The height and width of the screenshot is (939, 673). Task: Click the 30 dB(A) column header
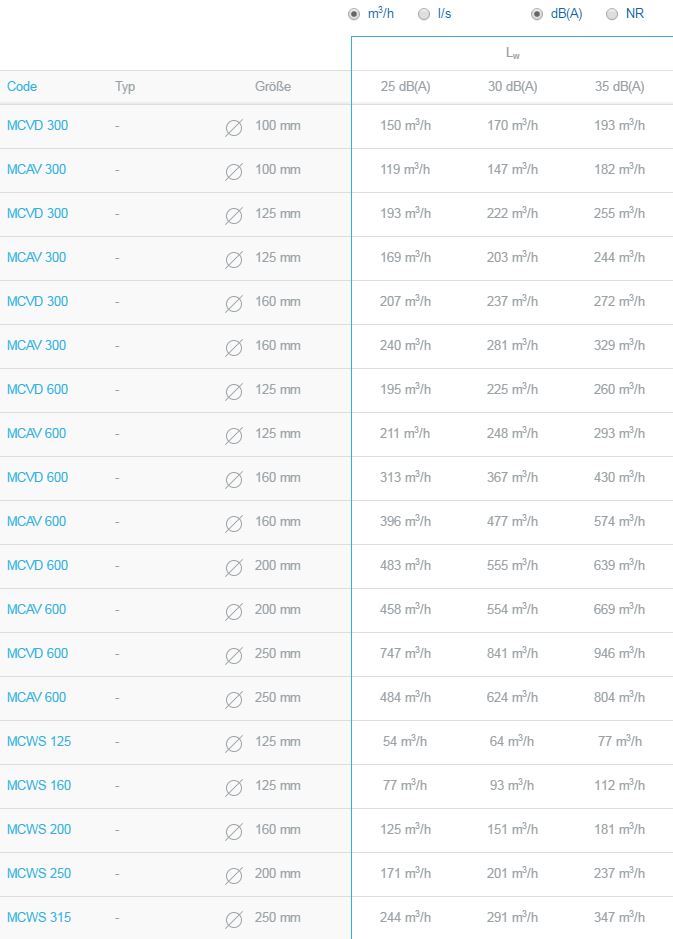point(513,86)
